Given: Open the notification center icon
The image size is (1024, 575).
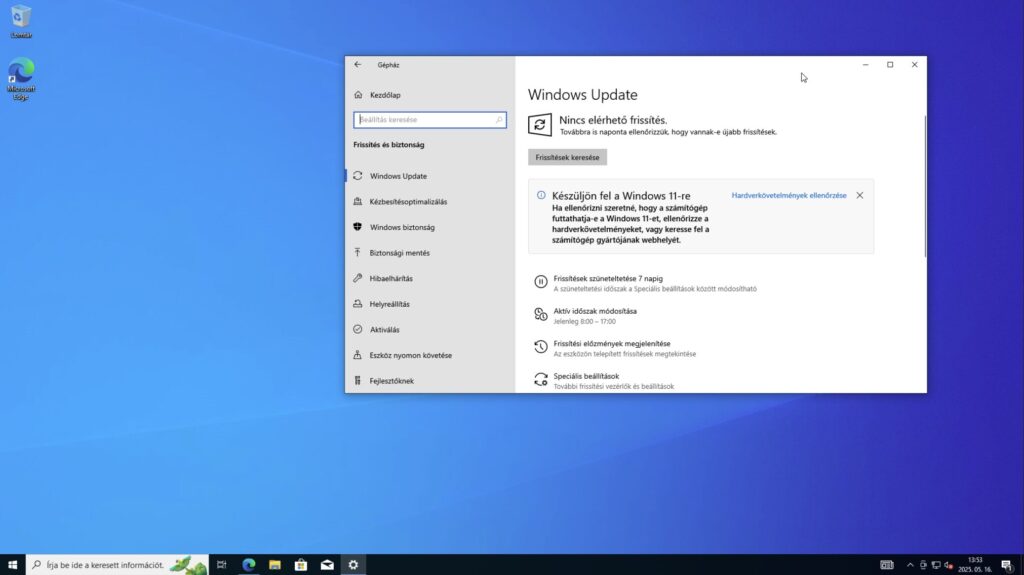Looking at the screenshot, I should point(1006,565).
